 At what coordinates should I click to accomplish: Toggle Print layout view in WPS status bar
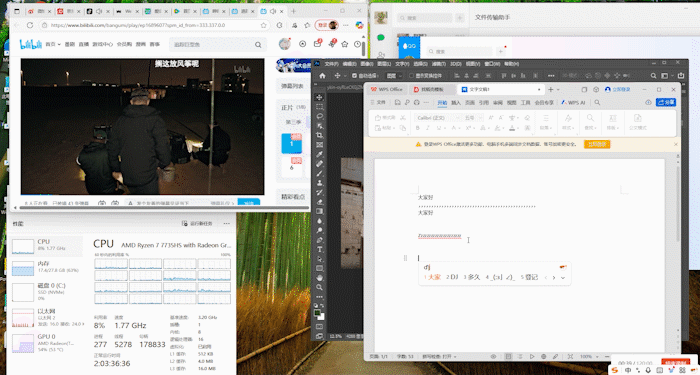508,357
